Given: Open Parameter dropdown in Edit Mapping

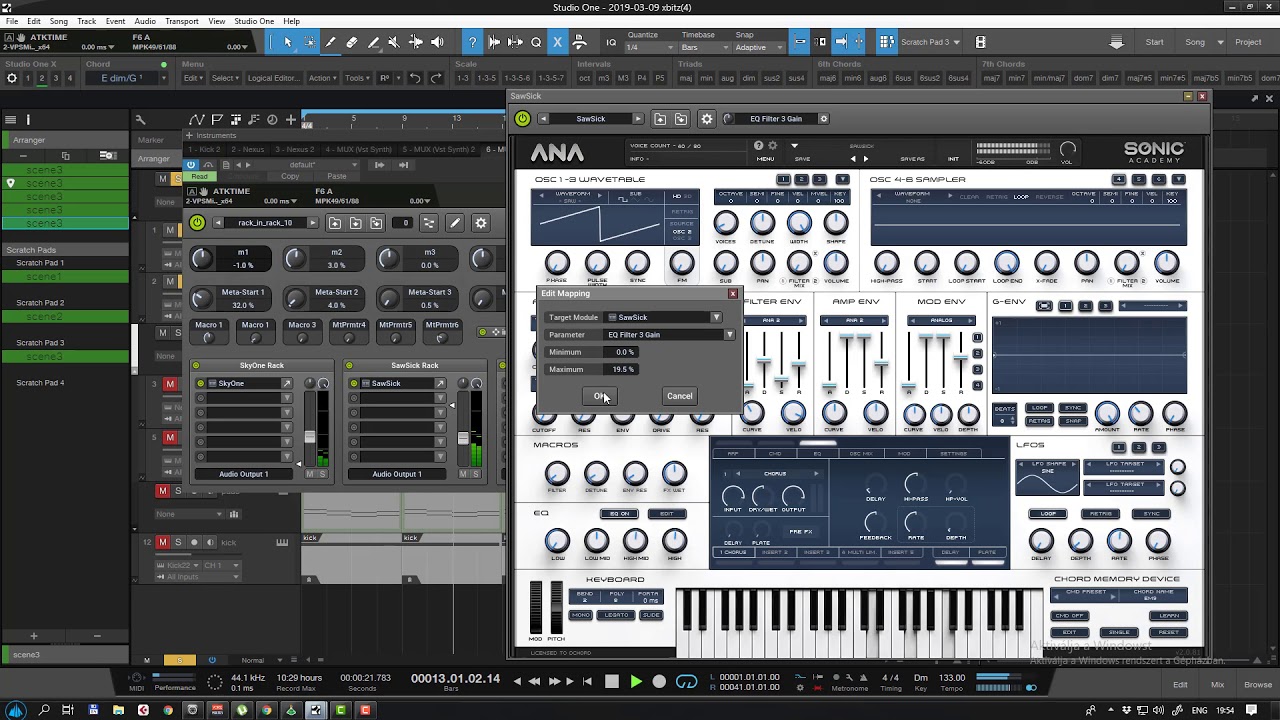Looking at the screenshot, I should tap(730, 335).
